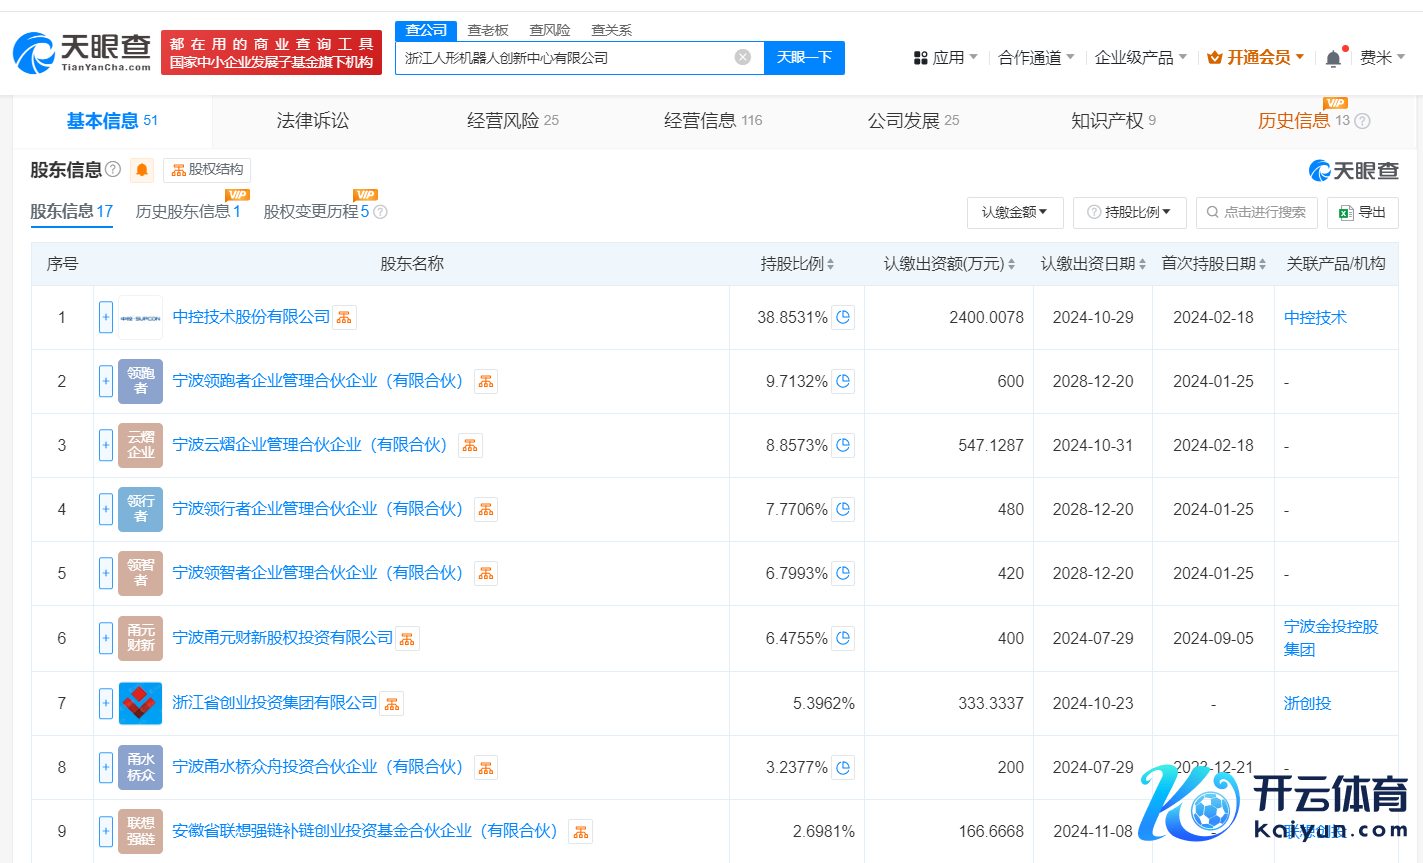Open equity structure icon next to 浙江省创业投资集团有限公司
This screenshot has height=863, width=1423.
[x=392, y=704]
